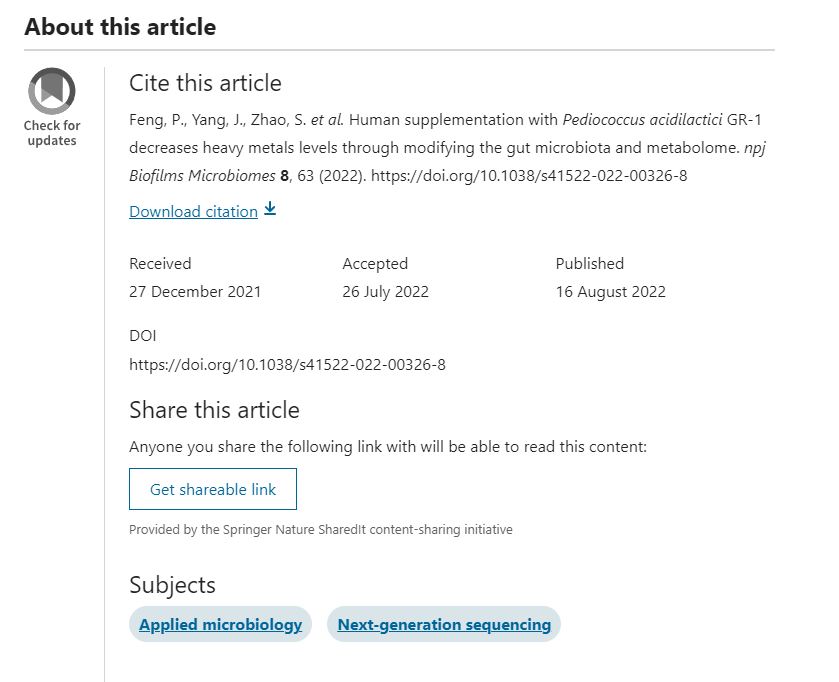Click the italic Pediococcus acidilactici species name

(642, 120)
